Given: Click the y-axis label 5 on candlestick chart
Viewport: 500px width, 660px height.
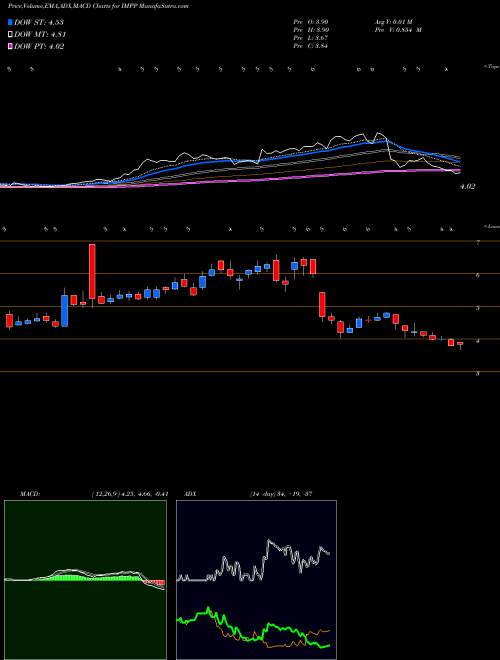Looking at the screenshot, I should (477, 308).
